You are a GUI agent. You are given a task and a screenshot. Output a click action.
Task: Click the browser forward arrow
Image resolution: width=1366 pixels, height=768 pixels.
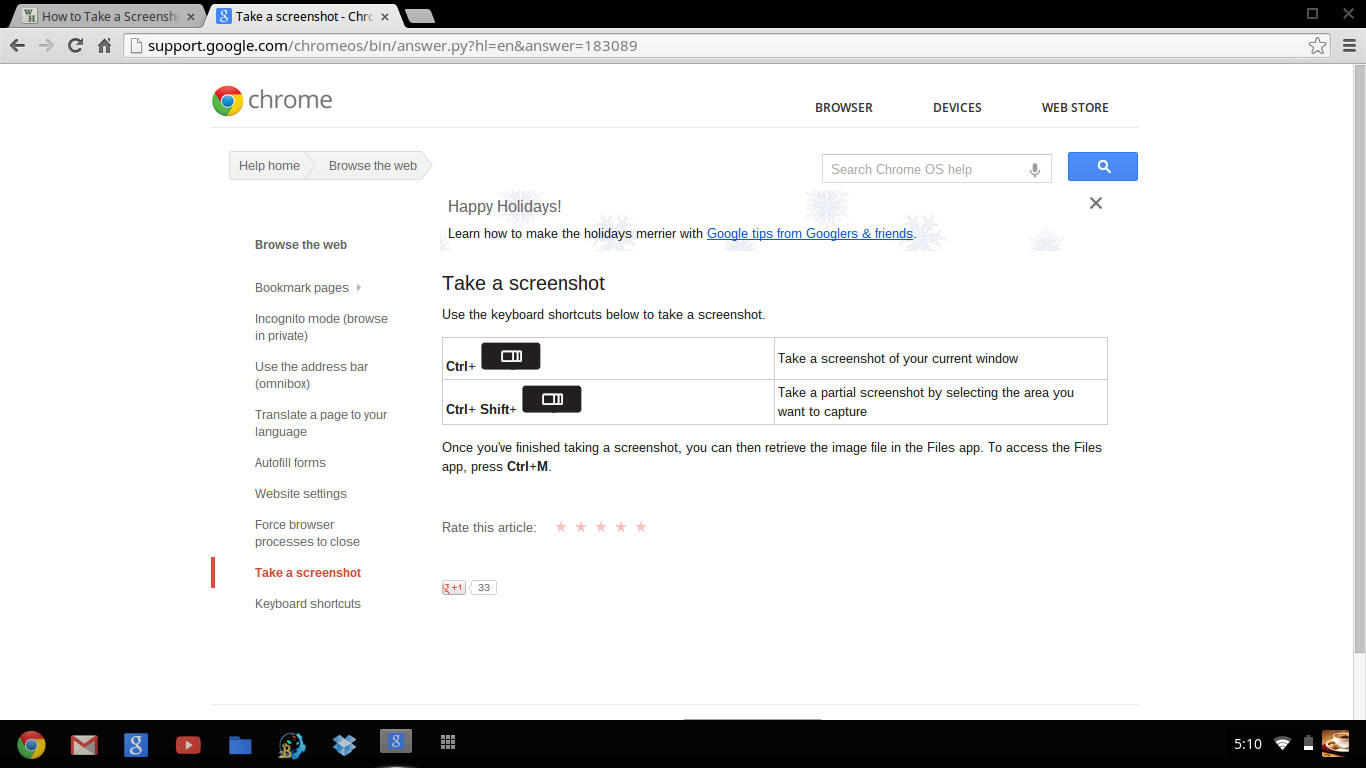[x=46, y=45]
